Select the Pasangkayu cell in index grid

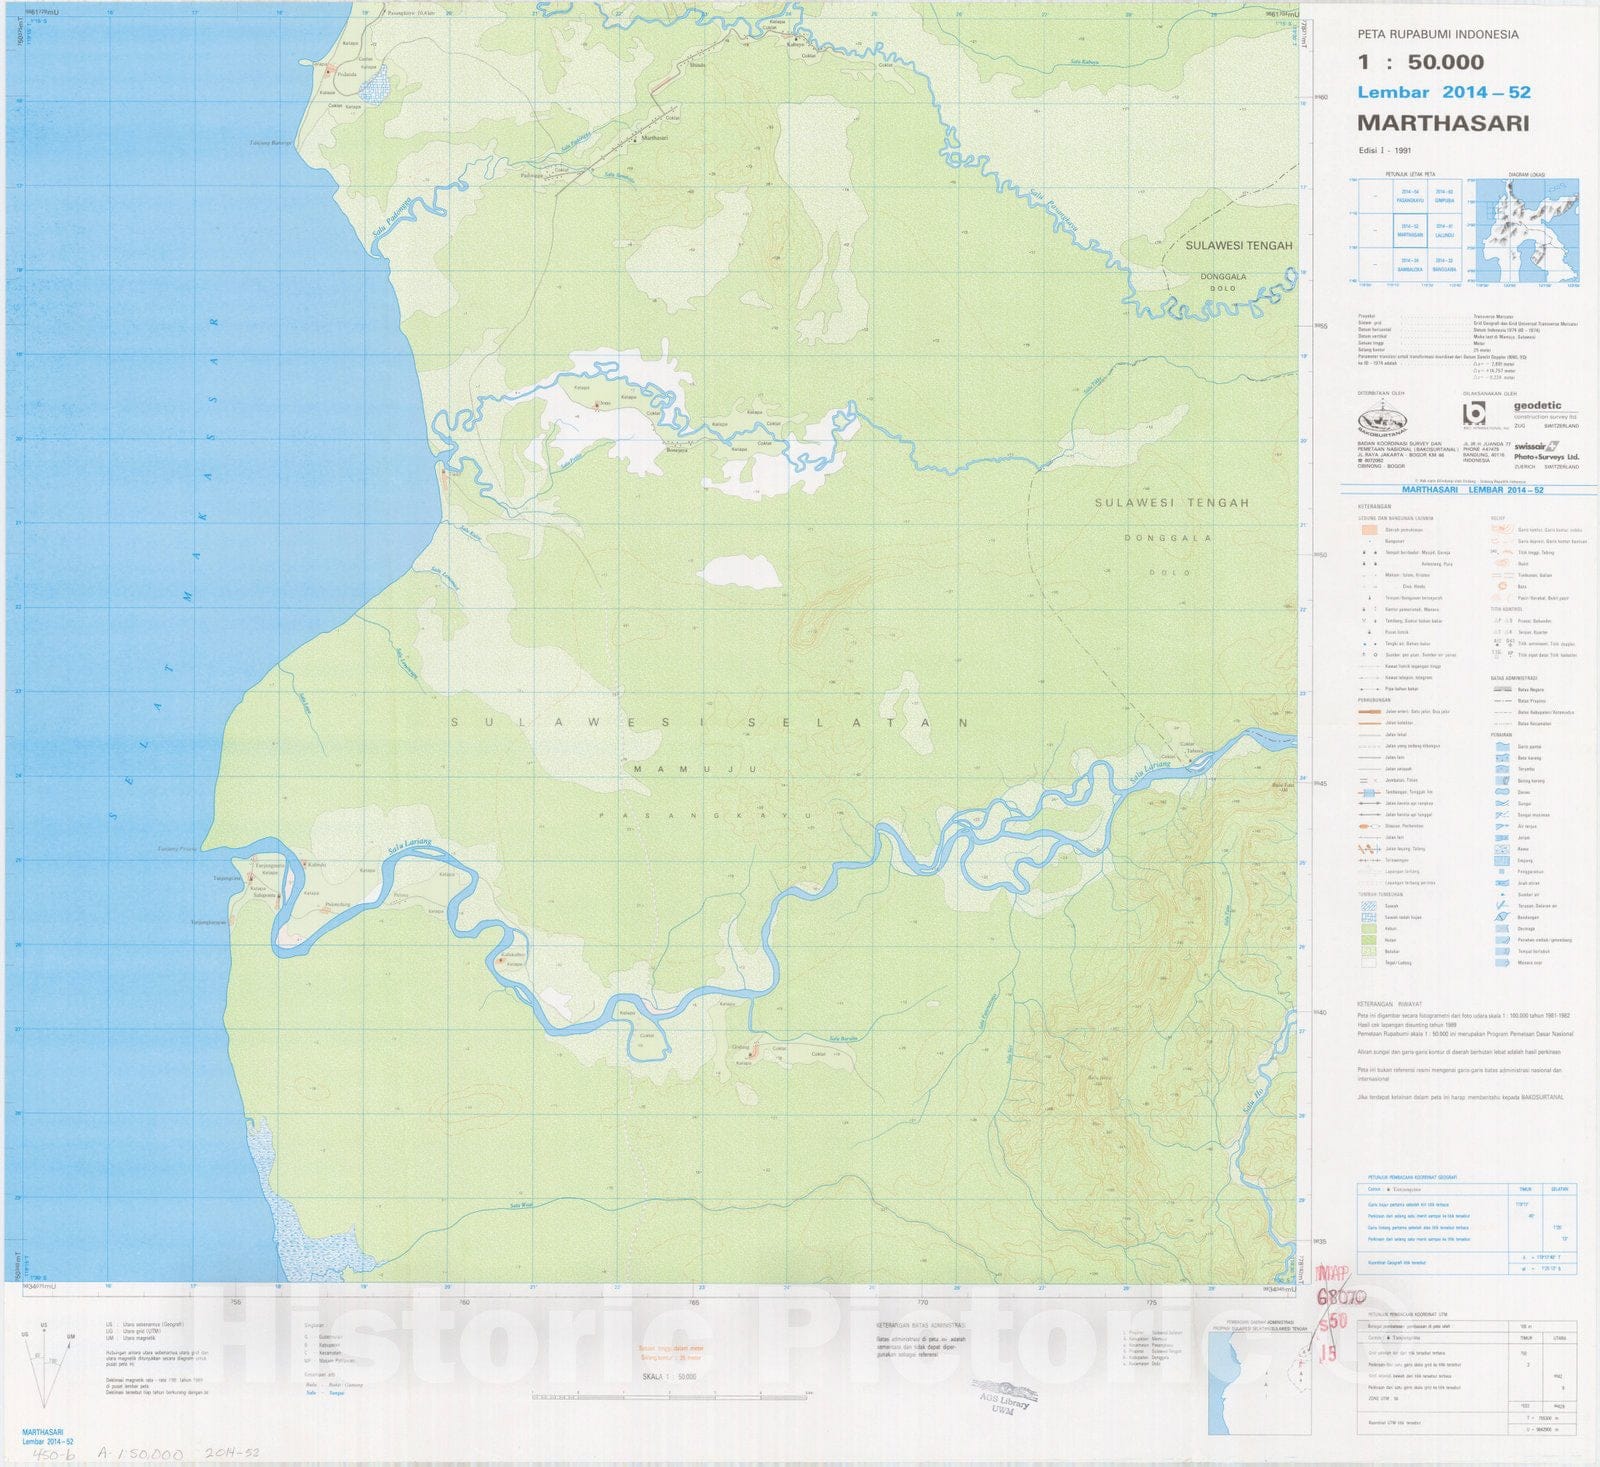pos(1410,196)
